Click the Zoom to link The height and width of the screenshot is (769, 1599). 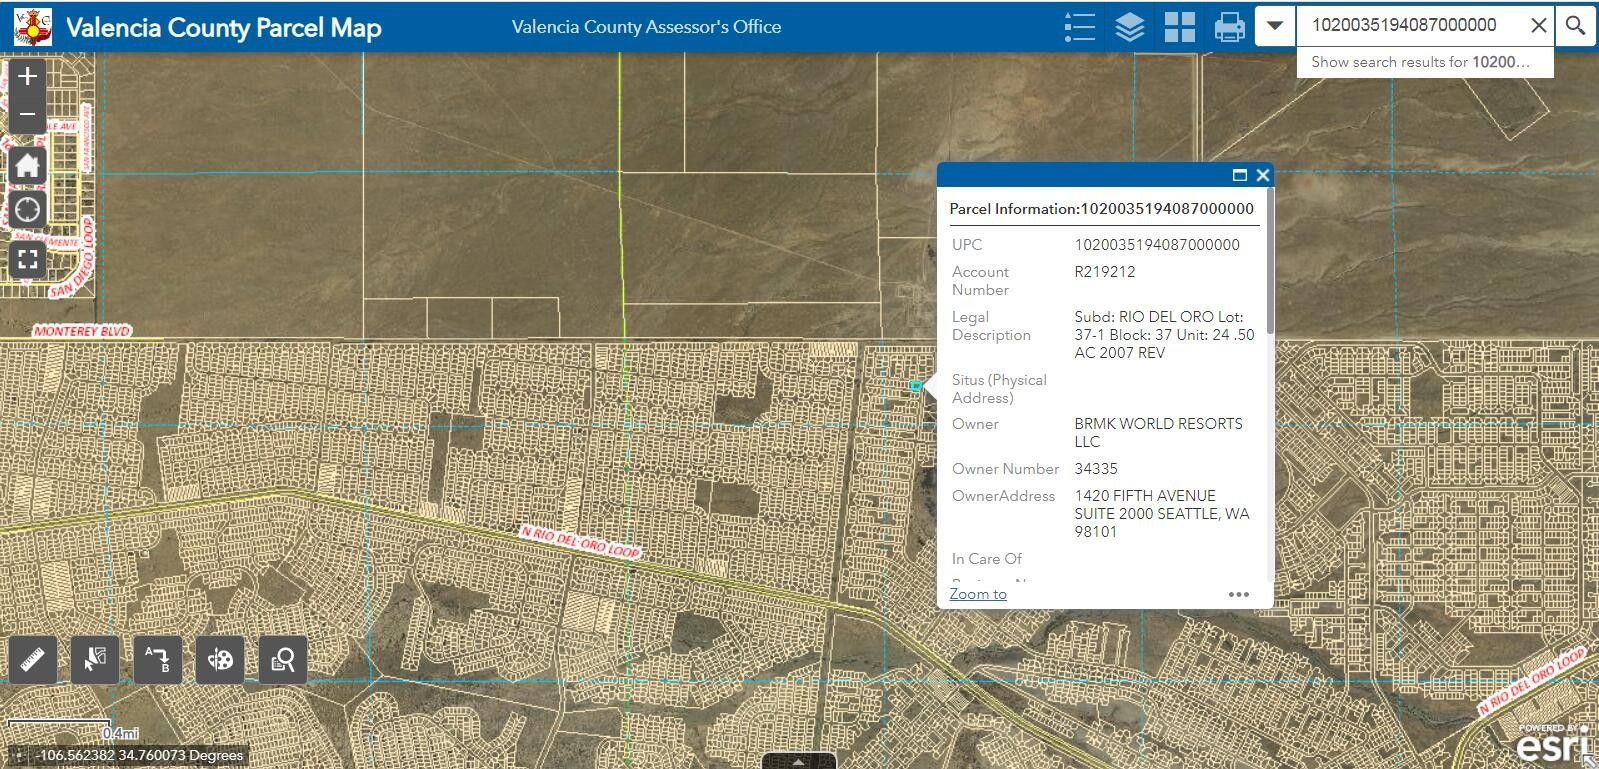pyautogui.click(x=978, y=594)
